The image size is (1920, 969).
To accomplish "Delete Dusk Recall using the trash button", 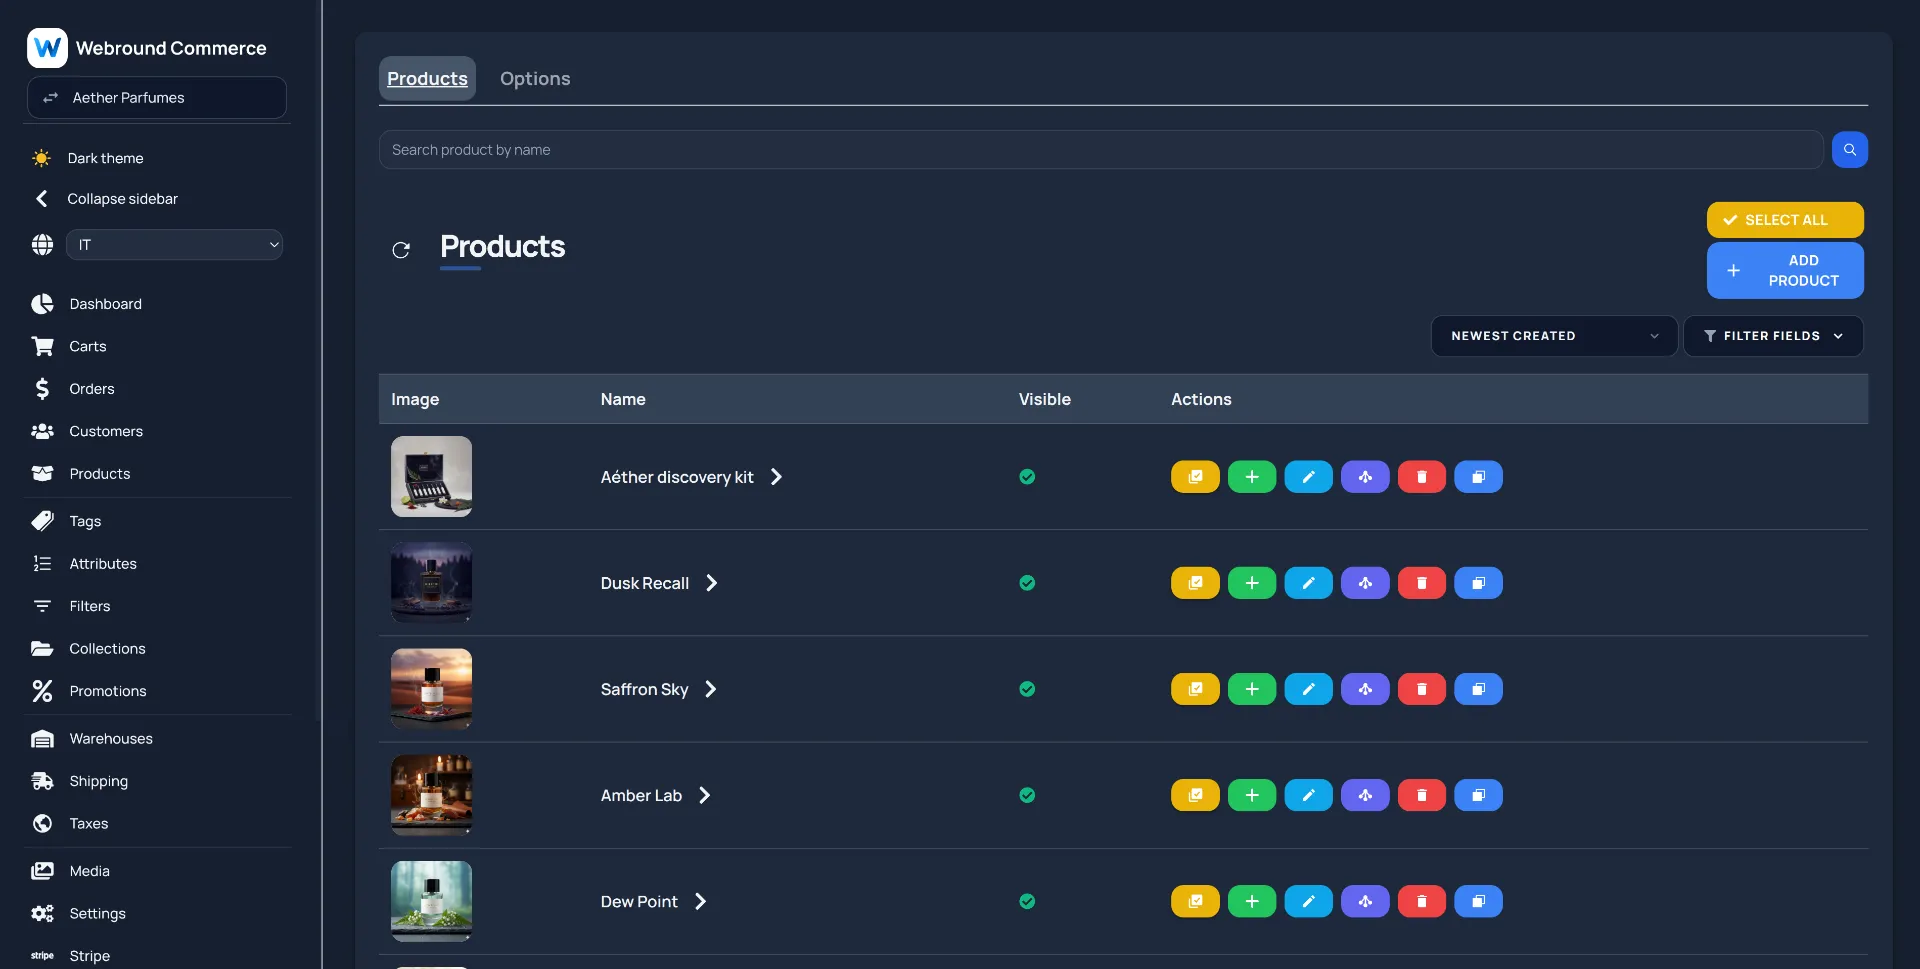I will pos(1421,583).
